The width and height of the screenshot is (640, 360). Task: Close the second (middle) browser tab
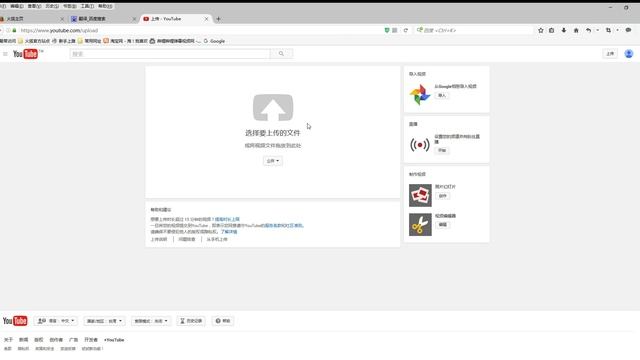coord(134,19)
